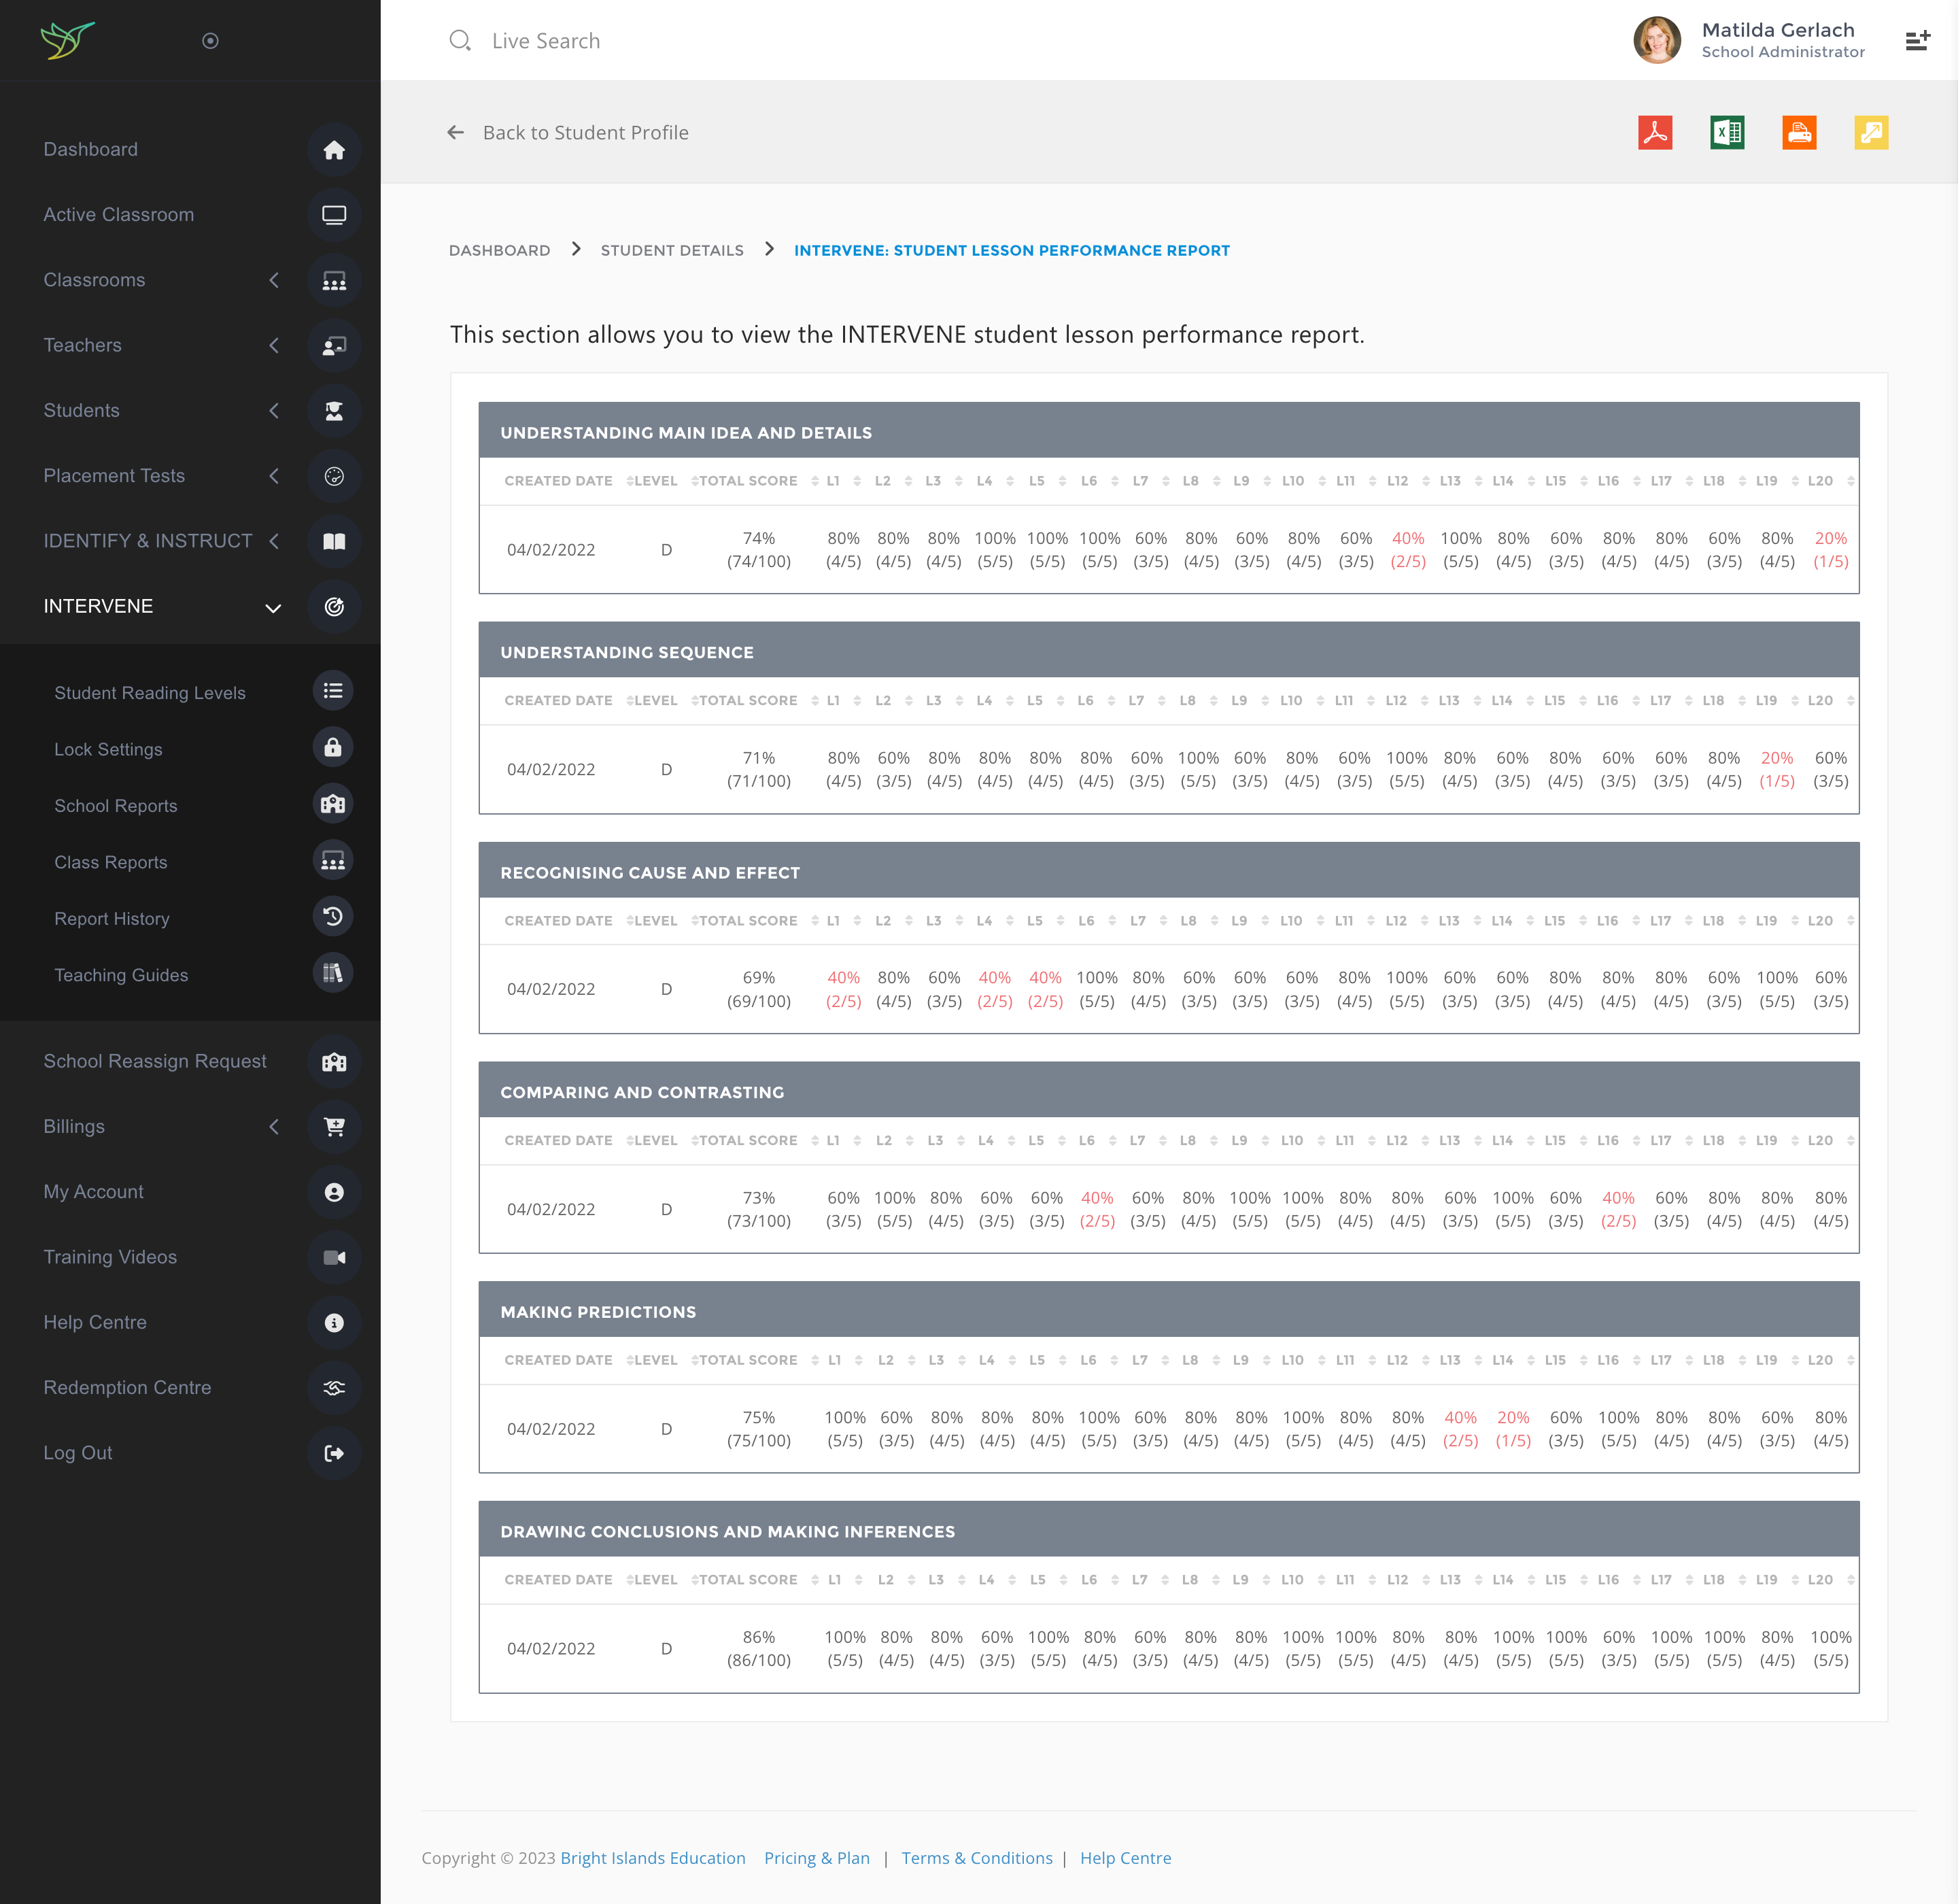This screenshot has width=1958, height=1904.
Task: Open the top-right add list menu icon
Action: 1916,41
